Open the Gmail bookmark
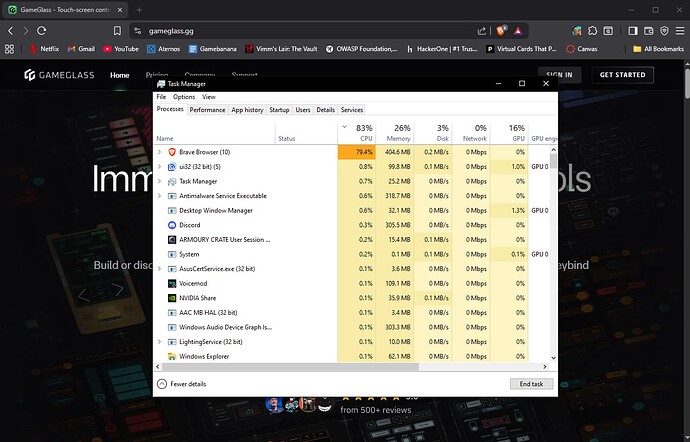The height and width of the screenshot is (442, 690). click(x=81, y=49)
